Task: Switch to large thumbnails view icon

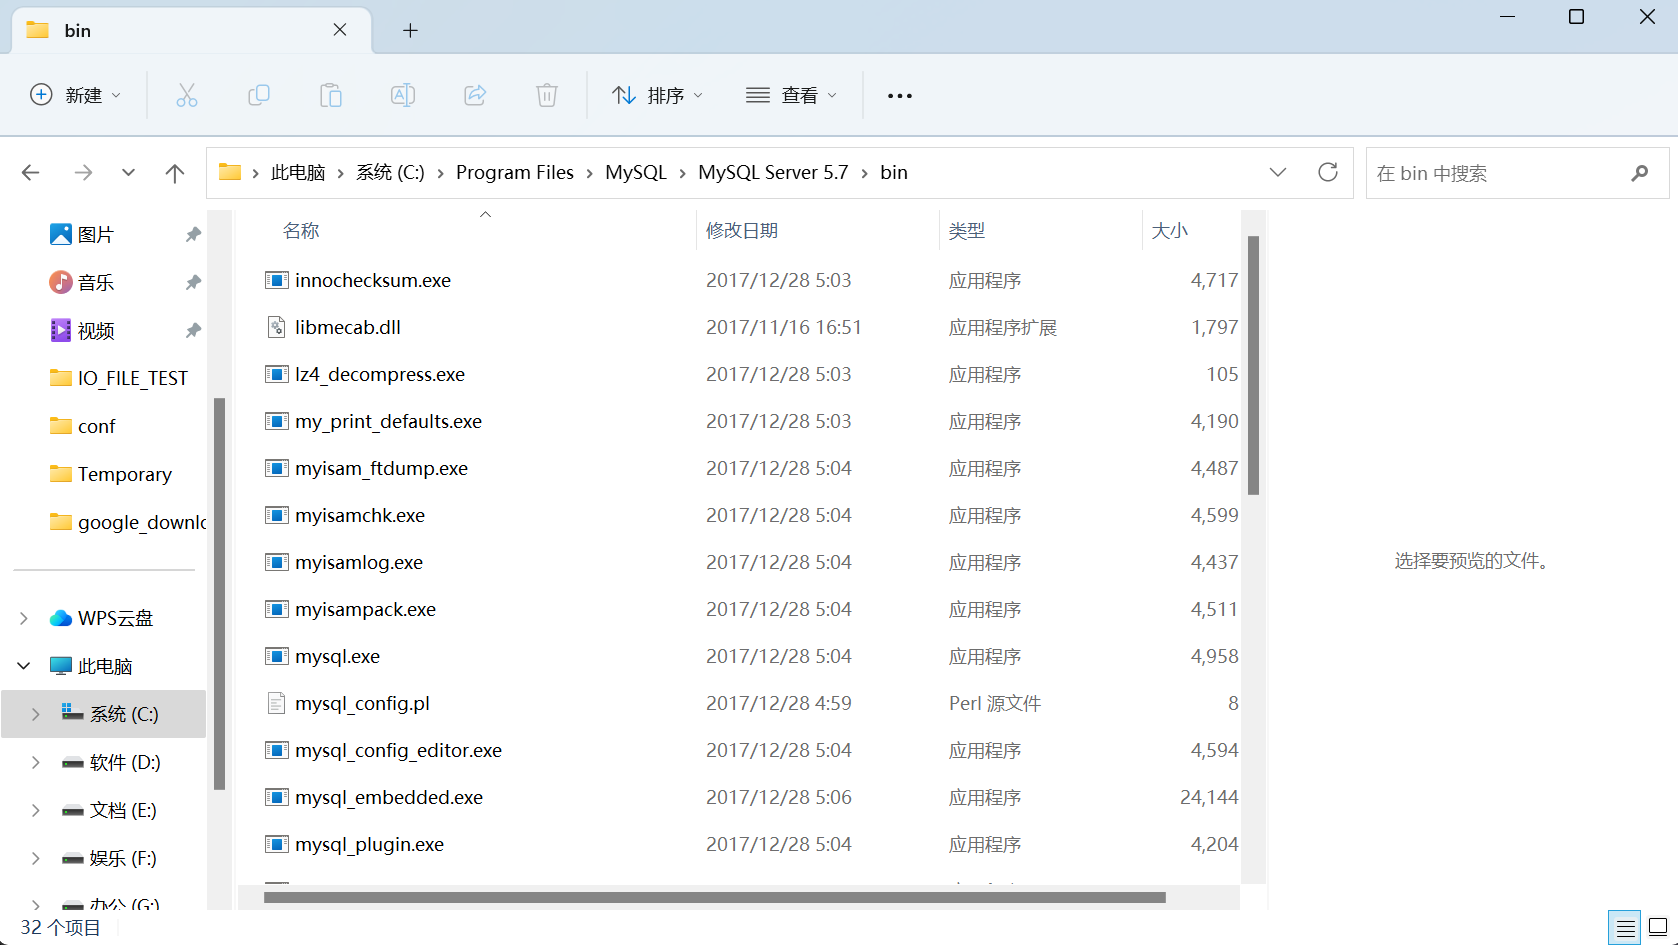Action: [x=1658, y=927]
